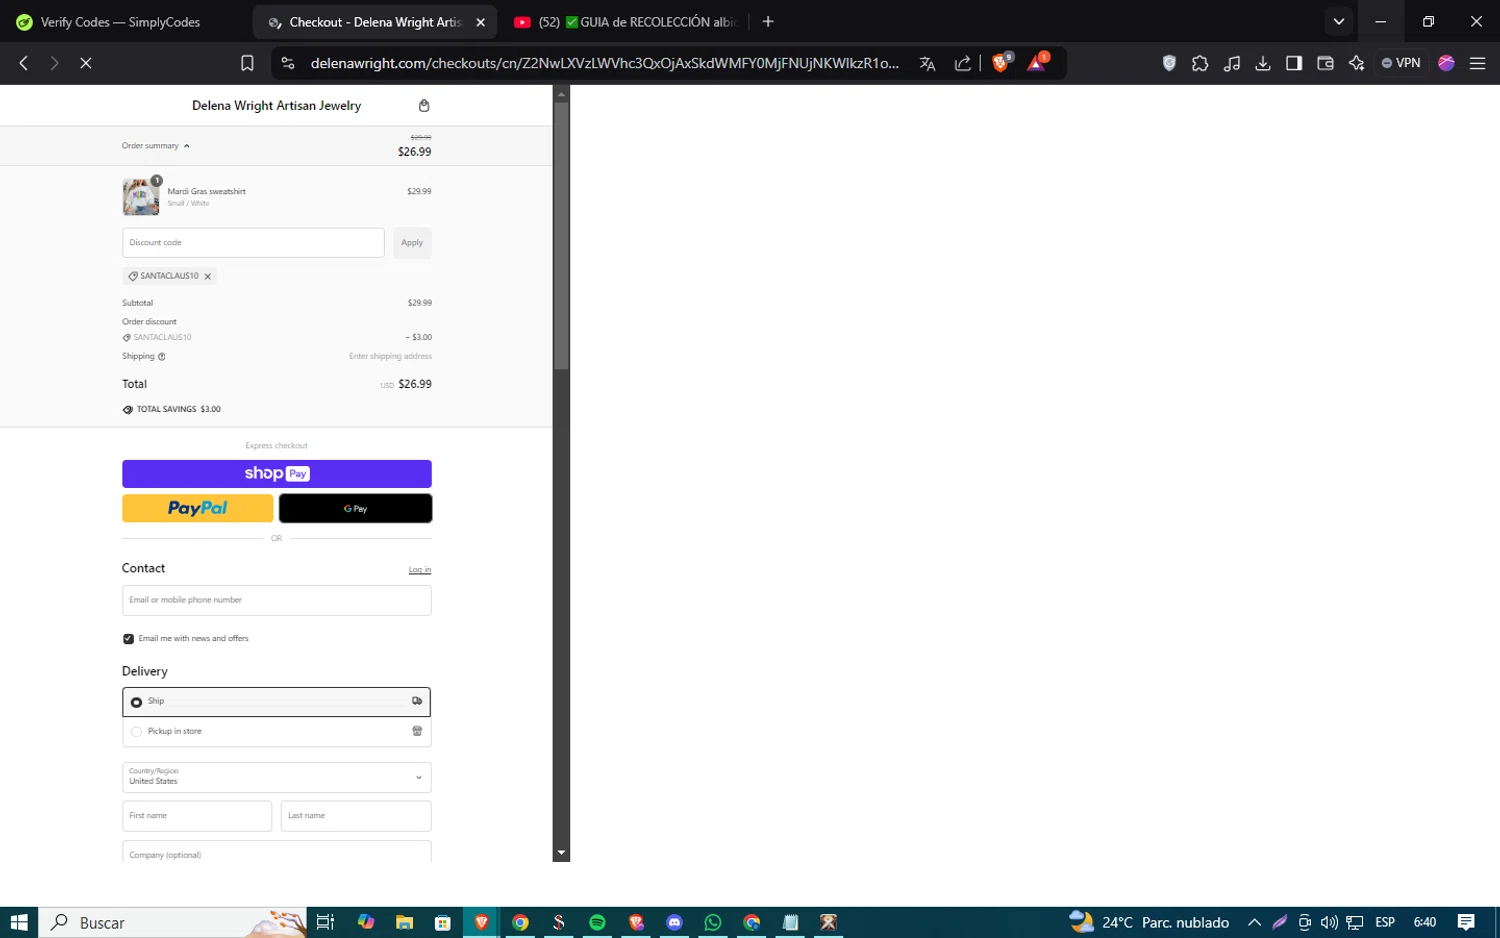
Task: Pay with the Google Pay button
Action: 355,508
